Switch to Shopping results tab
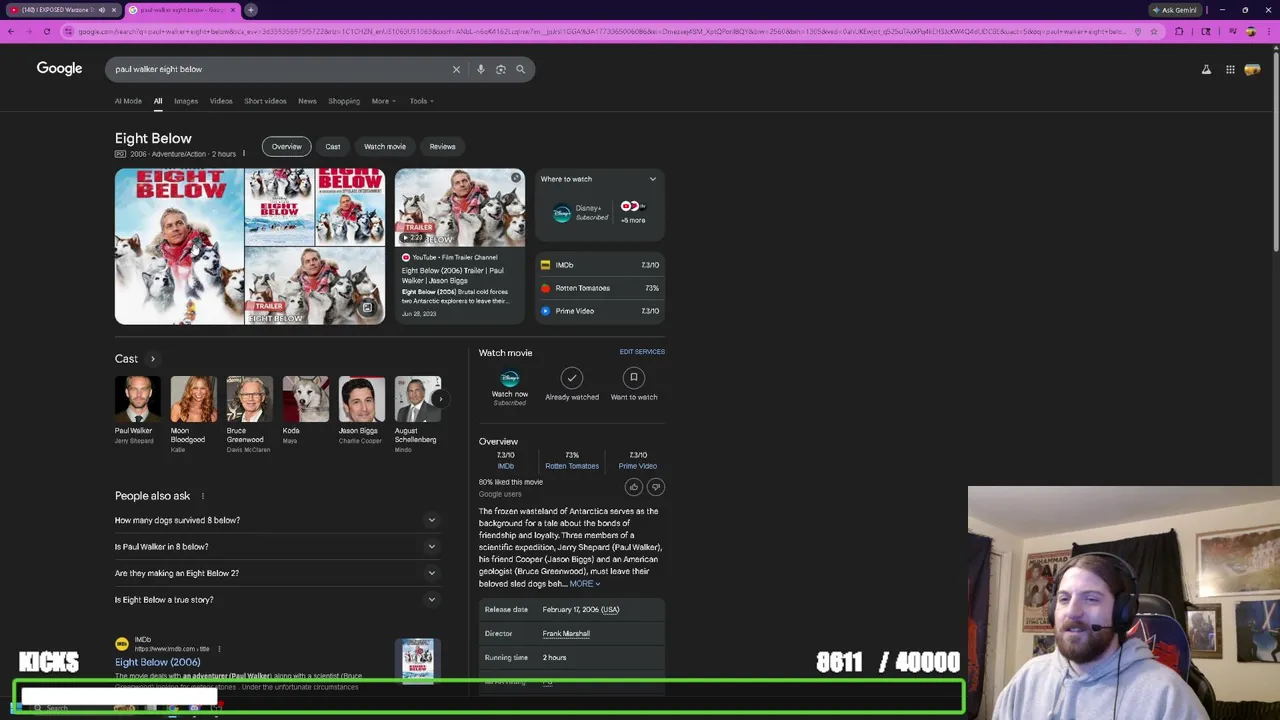1280x720 pixels. point(344,101)
